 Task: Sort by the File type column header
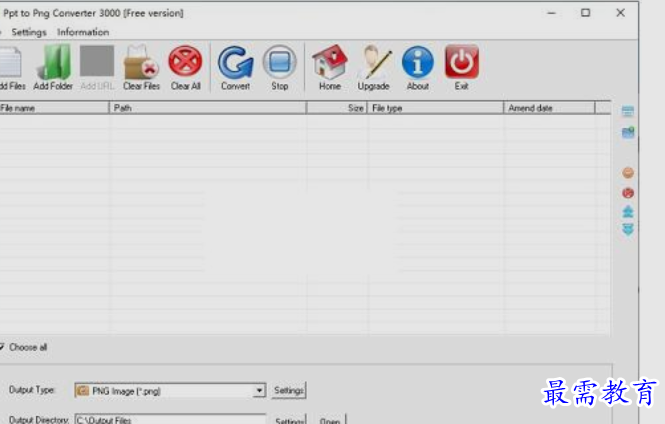436,108
